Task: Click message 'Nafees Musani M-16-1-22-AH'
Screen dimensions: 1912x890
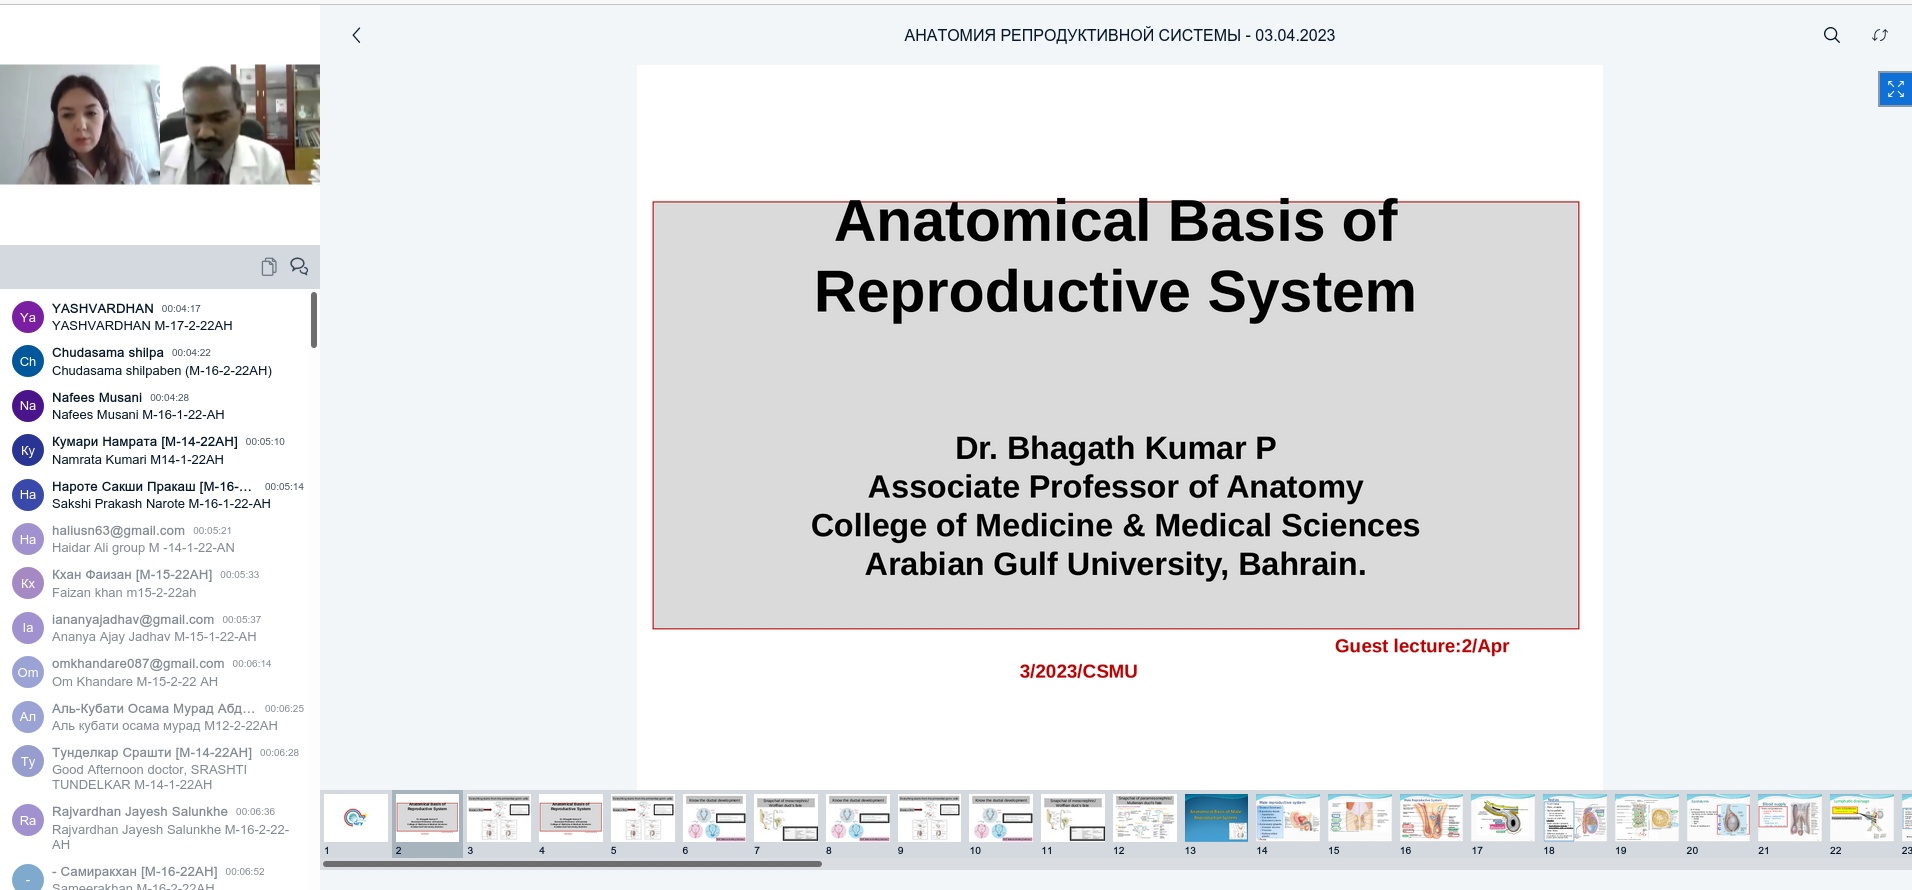Action: click(x=138, y=414)
